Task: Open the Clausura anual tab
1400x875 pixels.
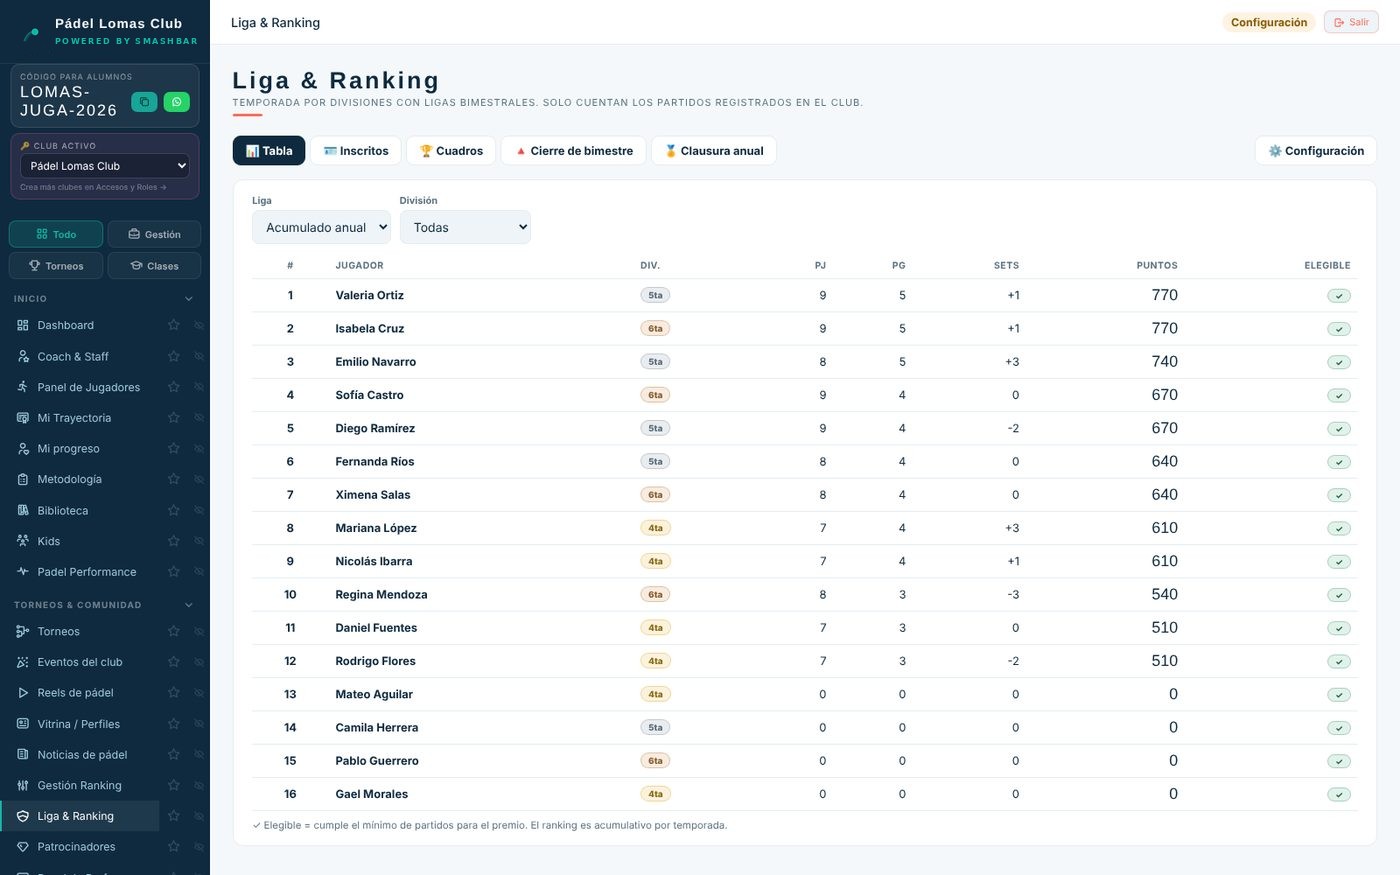Action: pyautogui.click(x=714, y=151)
